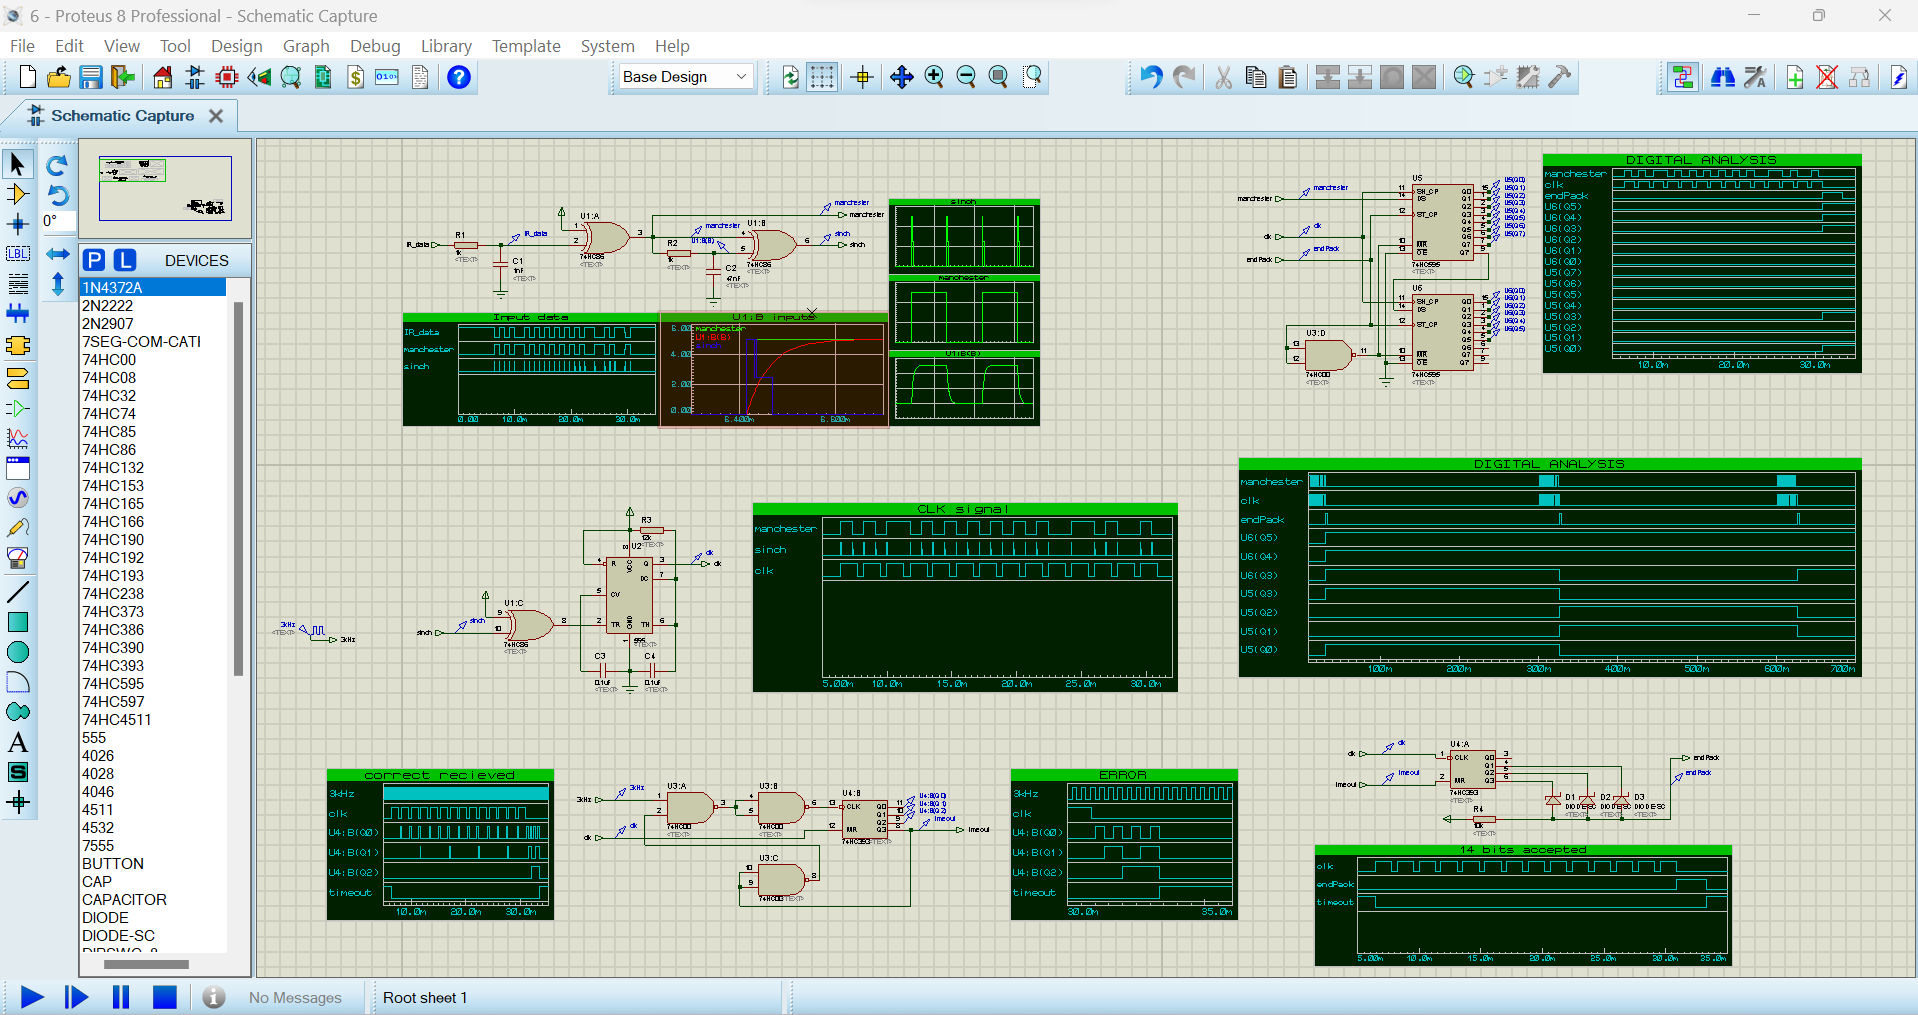Screen dimensions: 1918x1015
Task: Switch to Component mode
Action: [x=18, y=194]
